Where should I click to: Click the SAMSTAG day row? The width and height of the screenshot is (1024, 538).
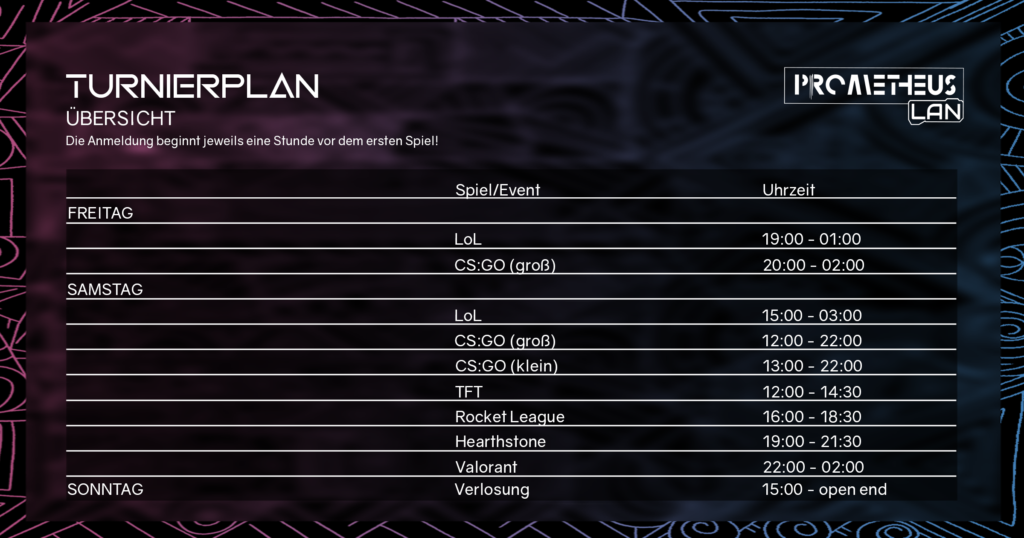click(x=511, y=289)
